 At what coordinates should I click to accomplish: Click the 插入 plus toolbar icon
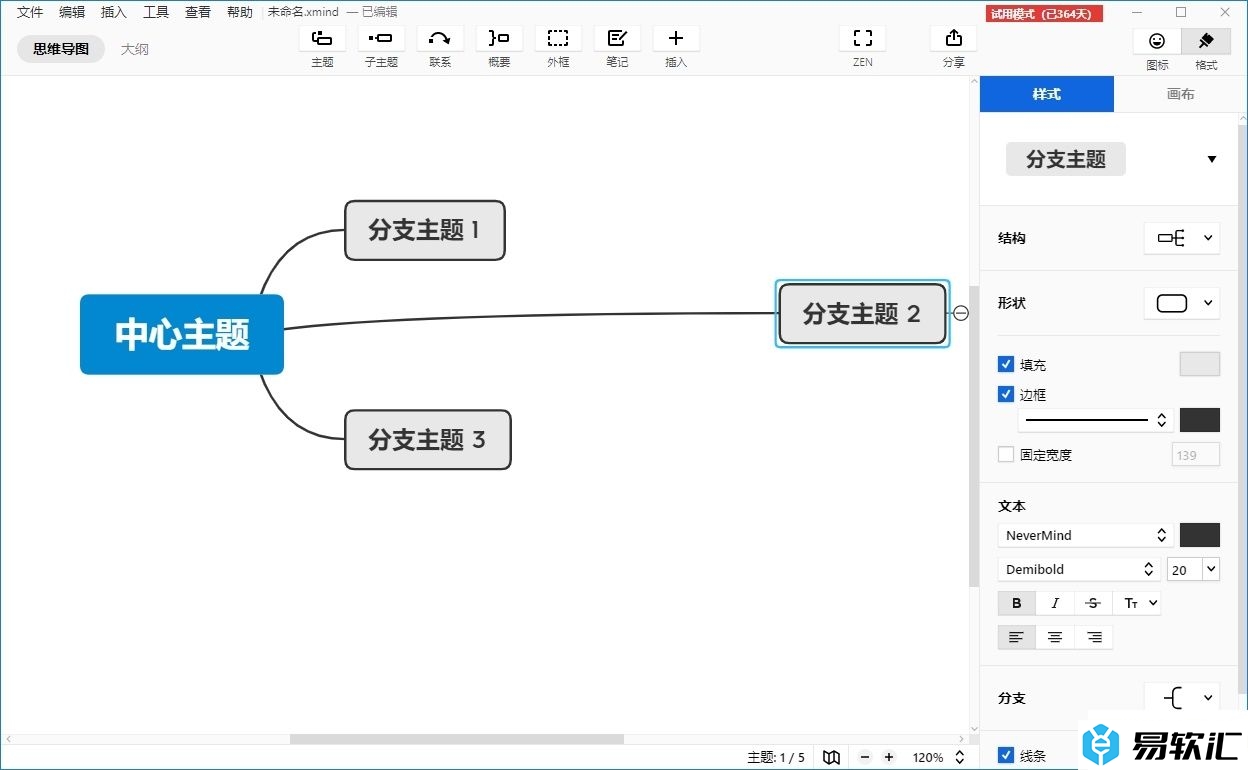[x=676, y=38]
